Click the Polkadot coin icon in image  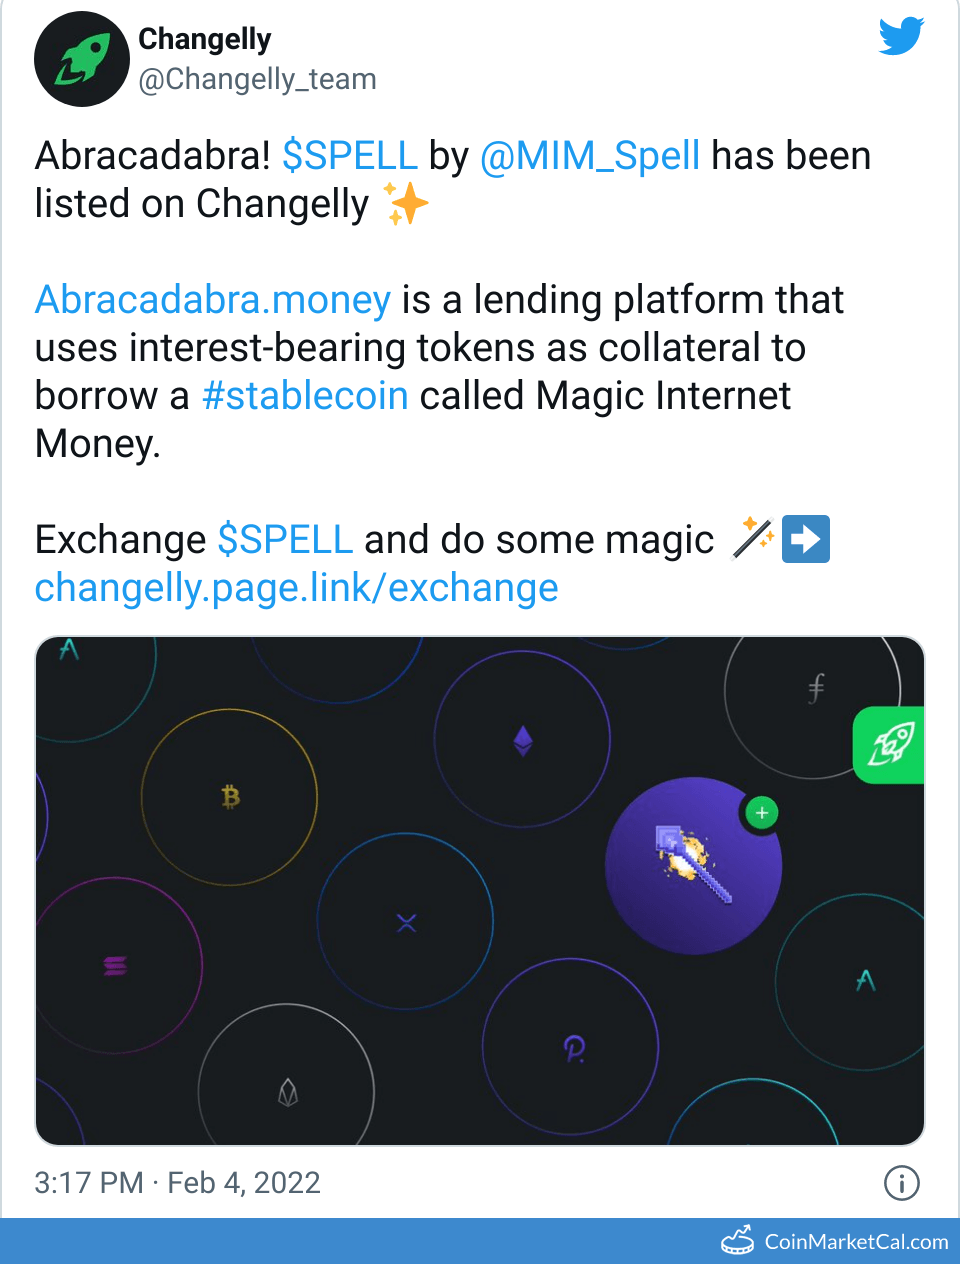click(573, 1048)
